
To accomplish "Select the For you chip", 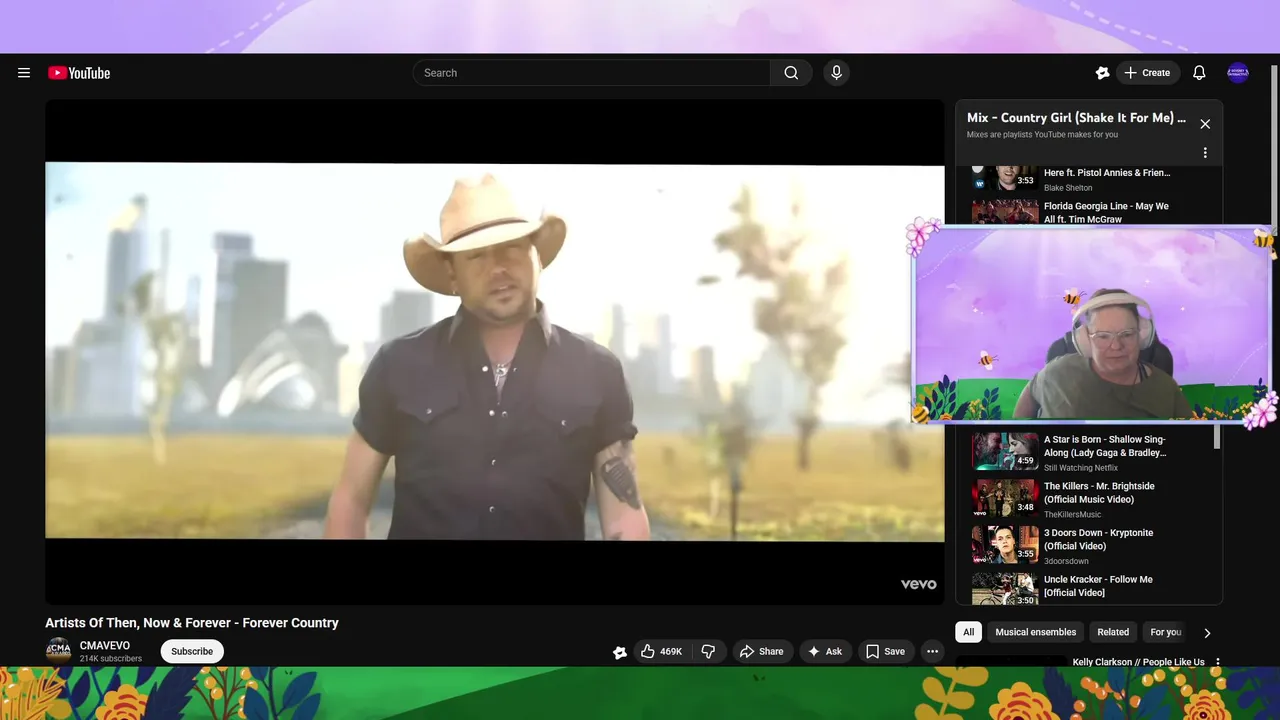I will pos(1165,632).
